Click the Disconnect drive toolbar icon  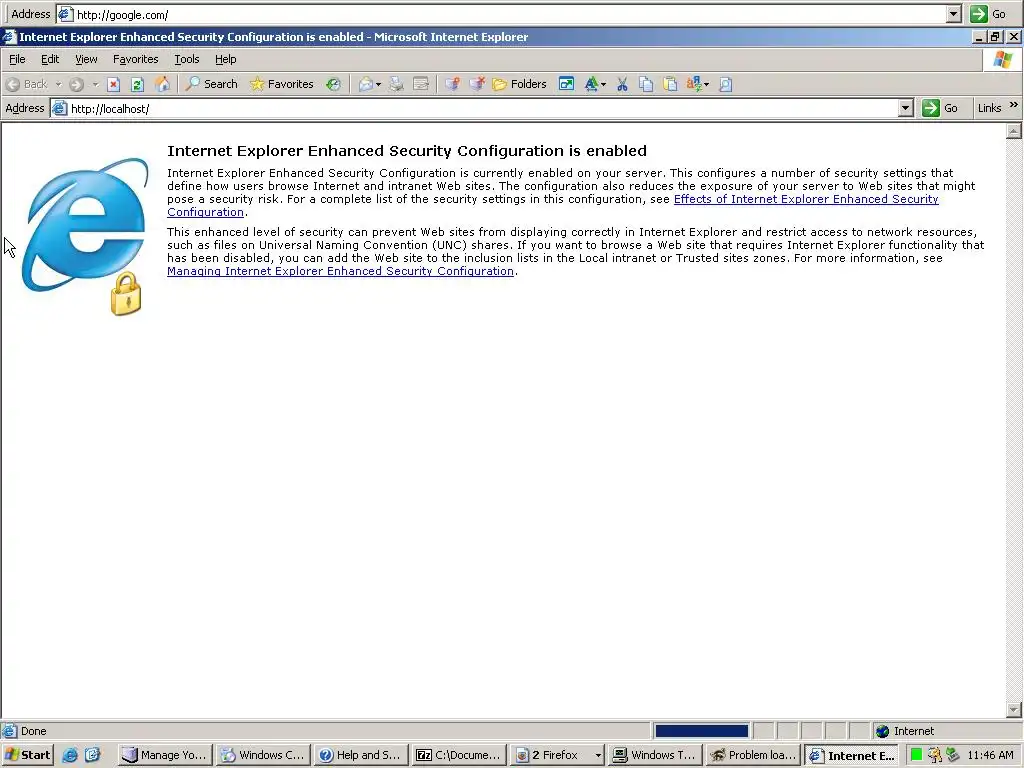tap(477, 84)
